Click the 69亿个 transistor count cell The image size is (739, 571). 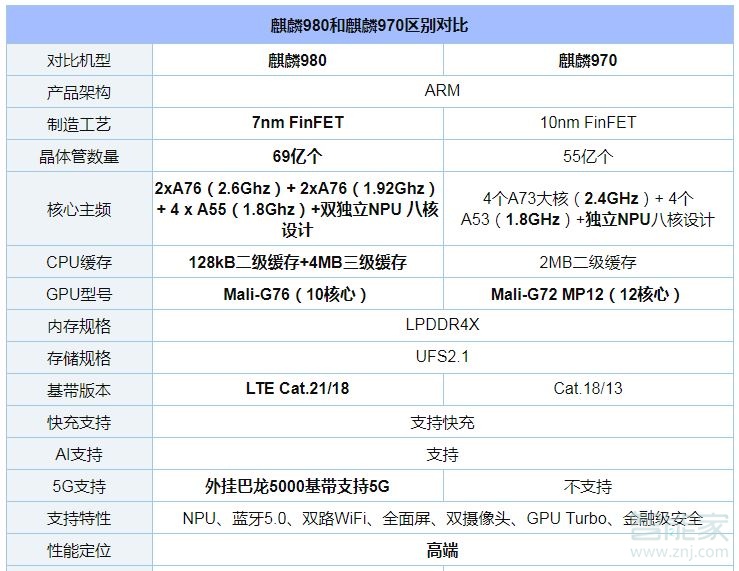[x=297, y=156]
